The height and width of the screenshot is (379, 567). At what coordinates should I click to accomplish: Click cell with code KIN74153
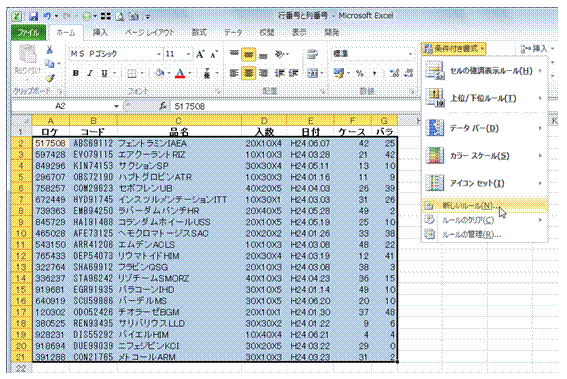(x=93, y=166)
